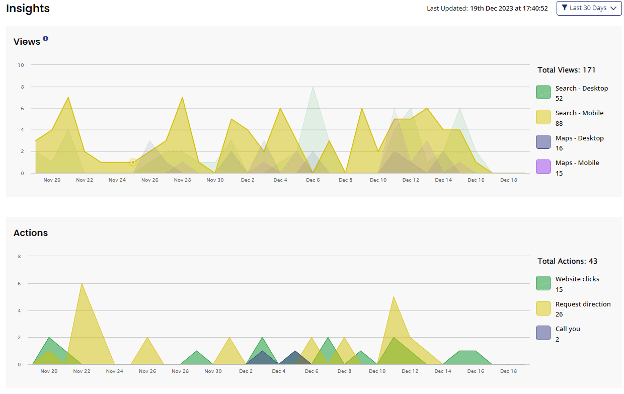Click the Search - Desktop legend label
The height and width of the screenshot is (394, 624).
[581, 88]
